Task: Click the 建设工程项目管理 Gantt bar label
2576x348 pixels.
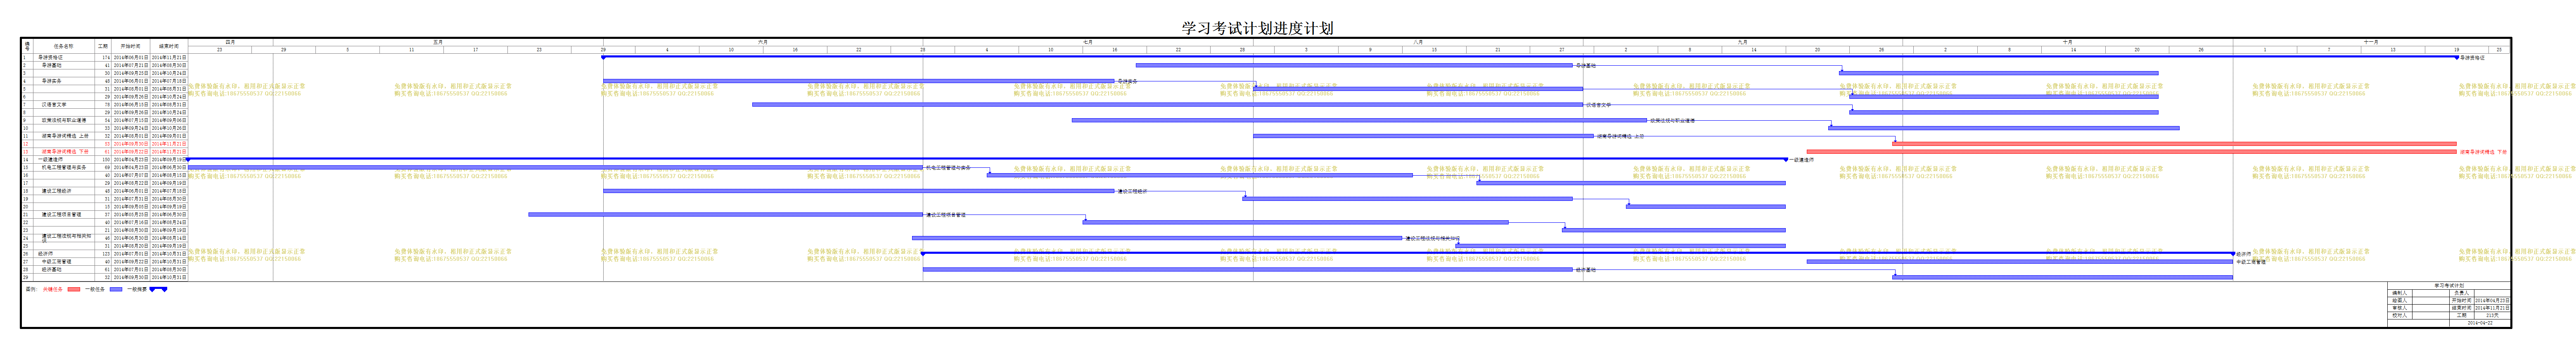Action: click(945, 214)
